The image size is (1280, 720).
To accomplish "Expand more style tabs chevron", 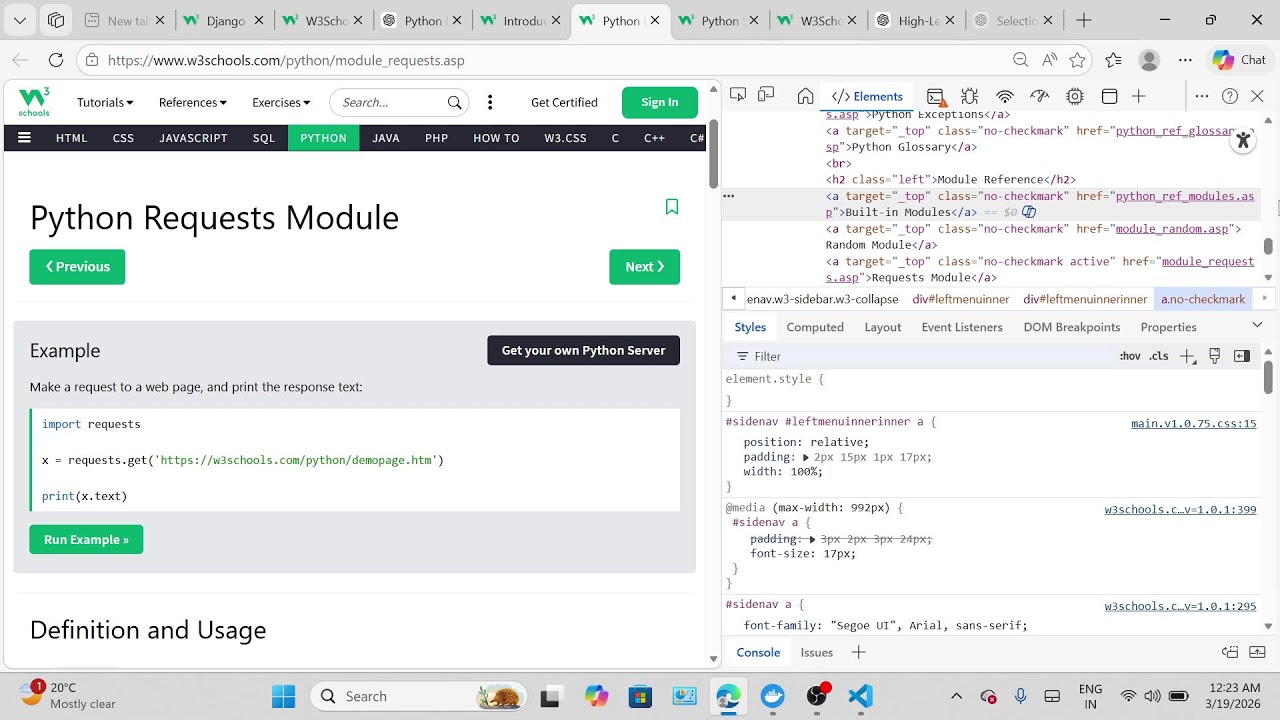I will 1257,325.
